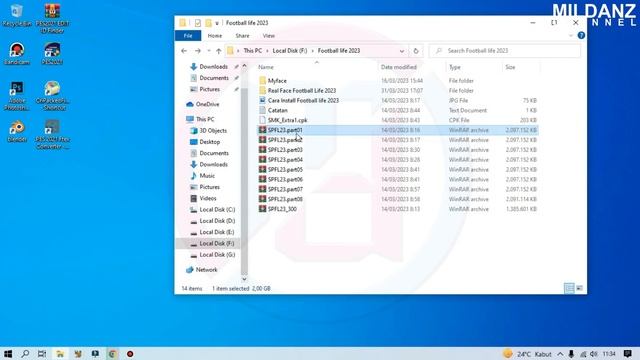Click the Properties icon in quick access toolbar
Image resolution: width=640 pixels, height=360 pixels.
tap(198, 23)
